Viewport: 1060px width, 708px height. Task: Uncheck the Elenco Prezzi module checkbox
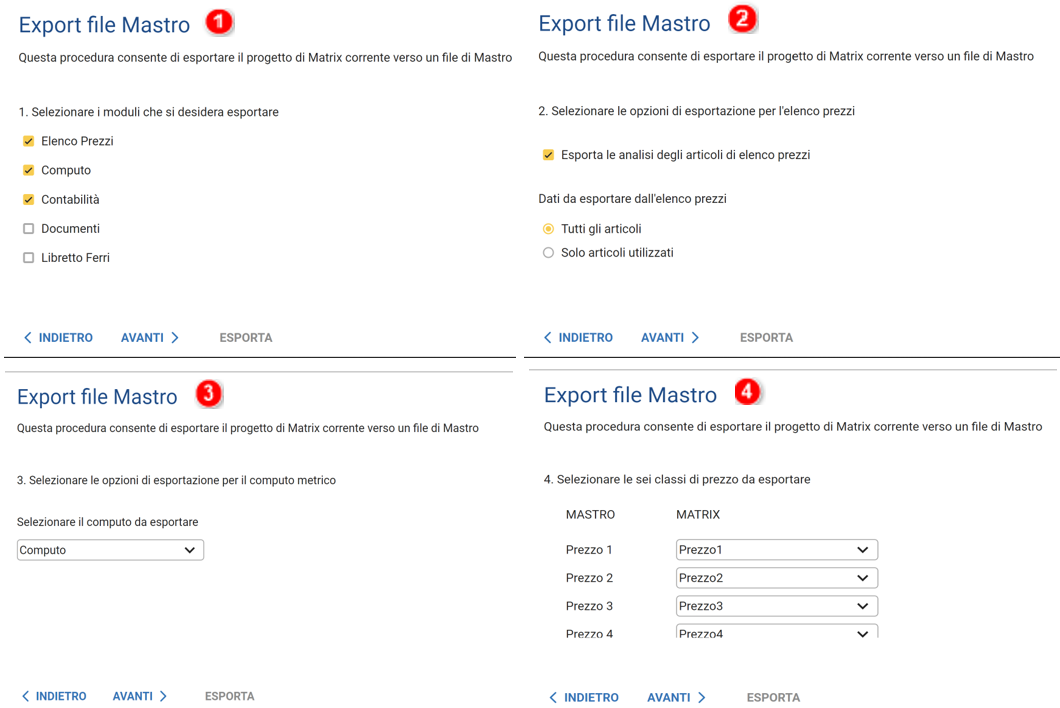click(x=28, y=141)
